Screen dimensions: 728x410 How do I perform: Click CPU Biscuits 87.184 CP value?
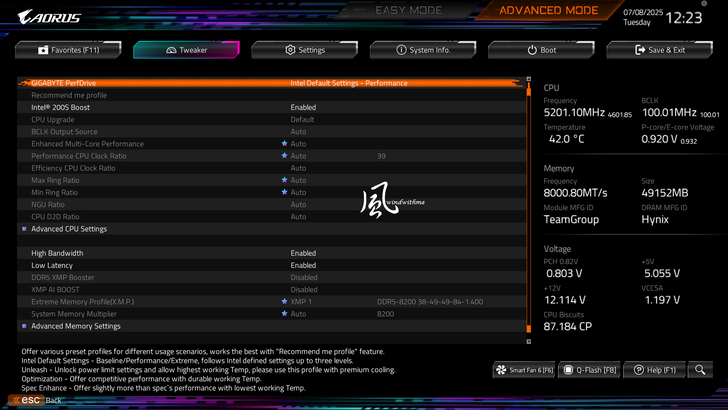coord(567,326)
